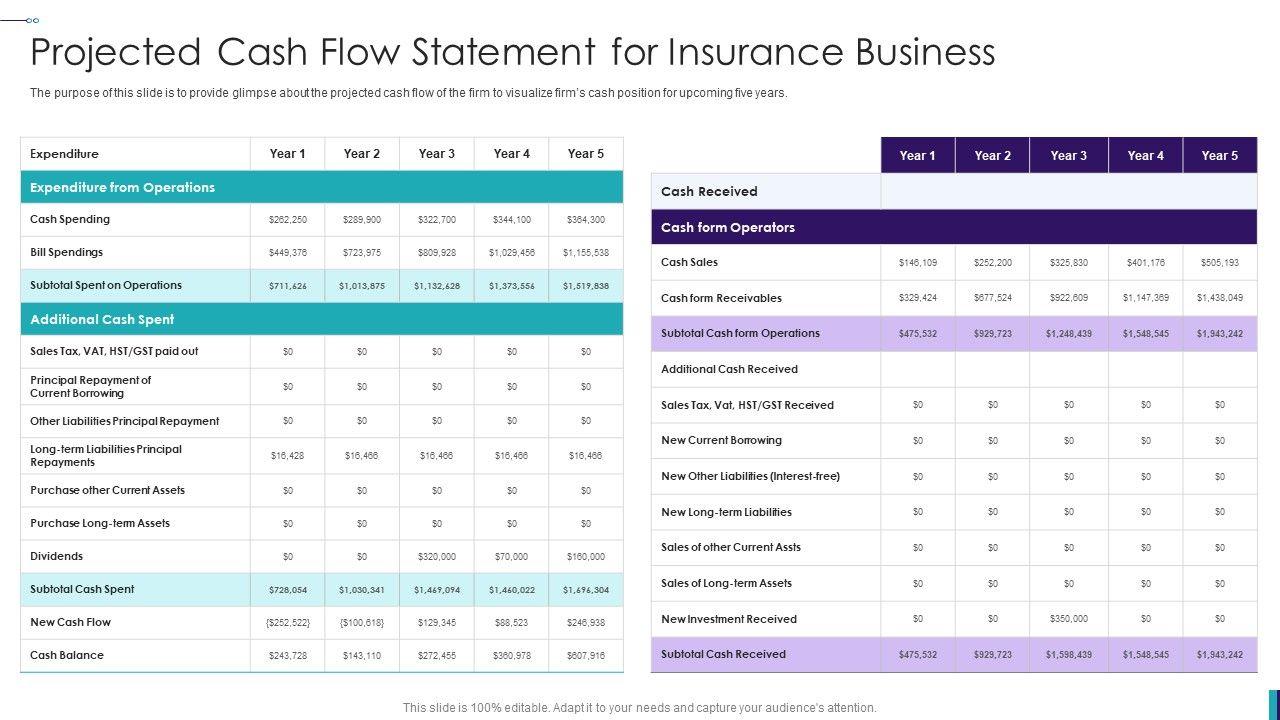
Task: Click Year 1 header in the Expenditure table
Action: tap(287, 154)
